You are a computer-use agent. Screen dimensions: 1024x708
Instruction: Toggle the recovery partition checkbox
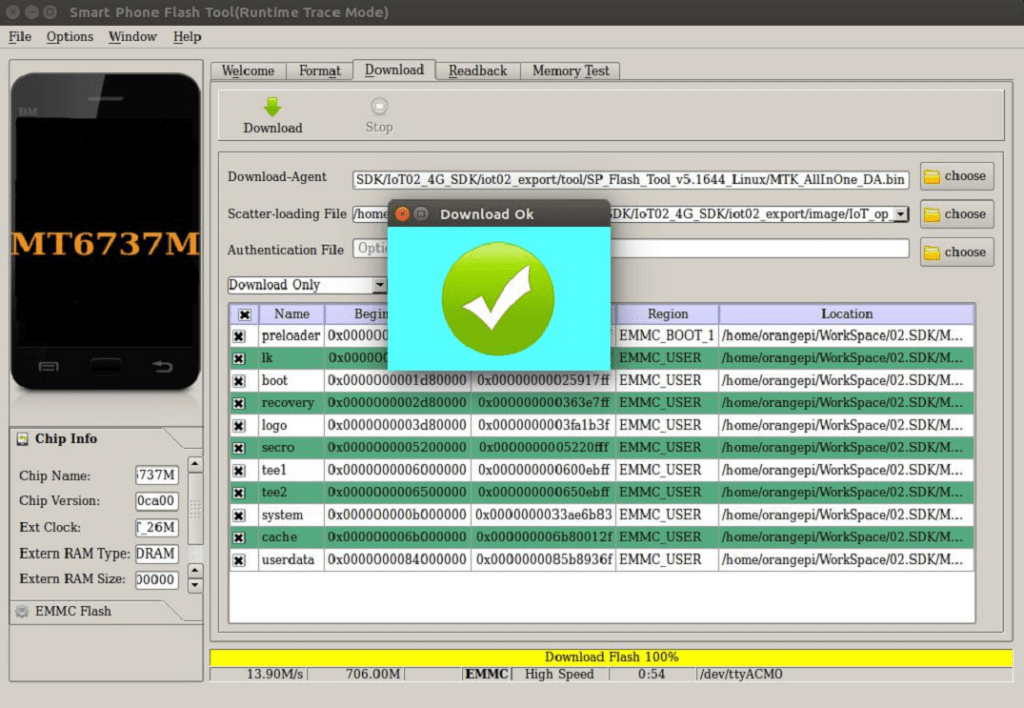pyautogui.click(x=239, y=403)
